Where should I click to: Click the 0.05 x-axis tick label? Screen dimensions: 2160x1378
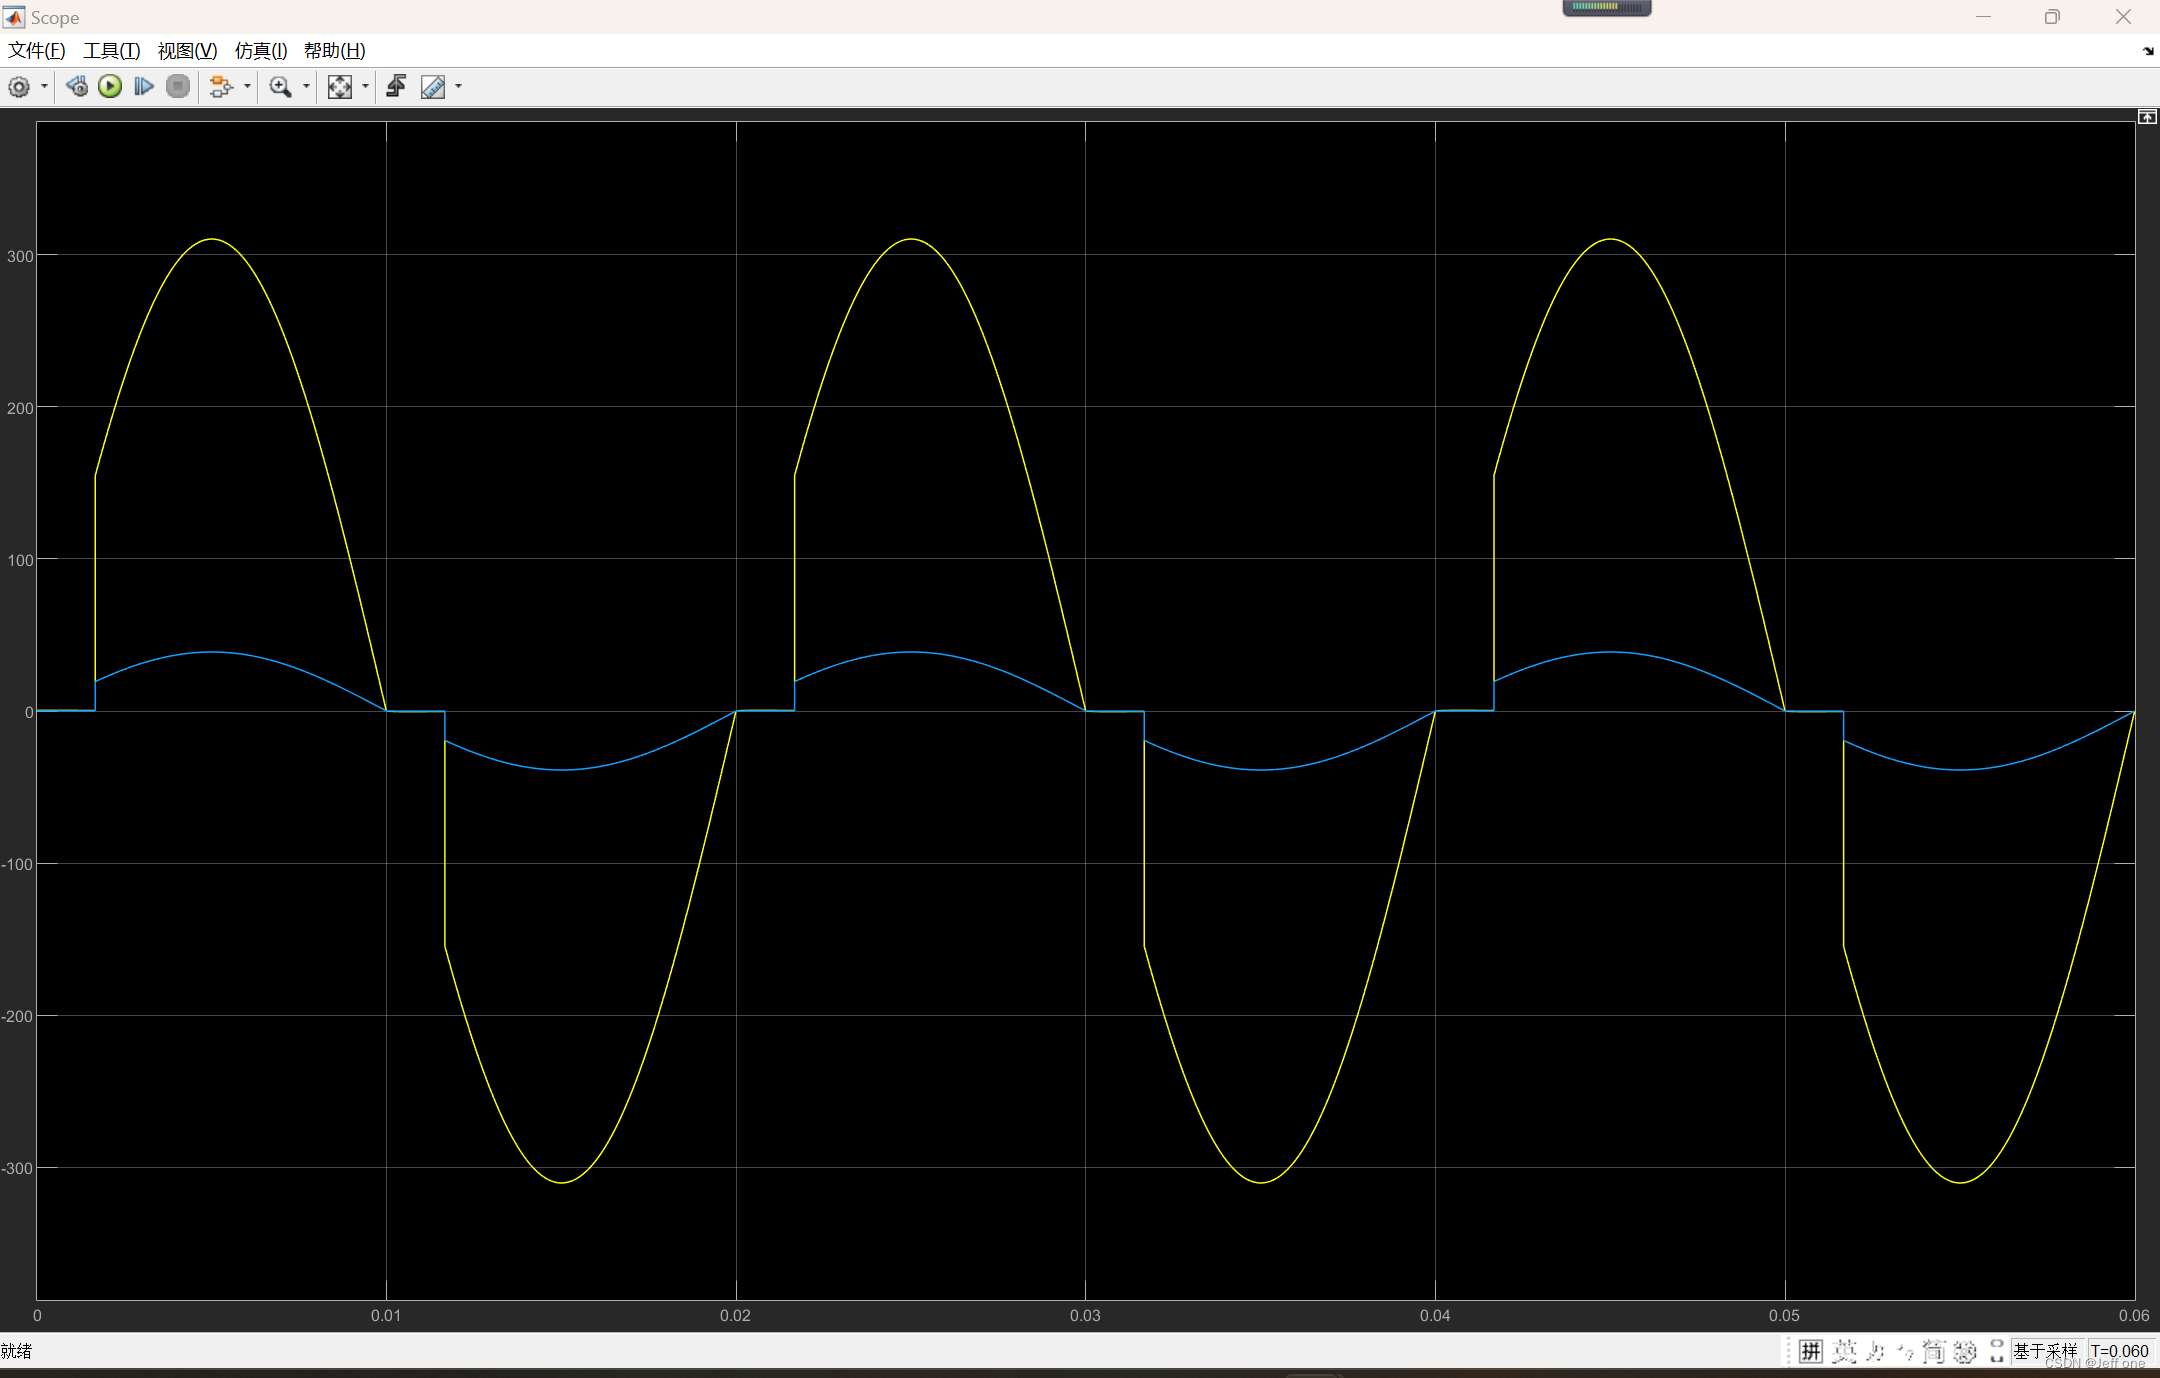pyautogui.click(x=1784, y=1315)
